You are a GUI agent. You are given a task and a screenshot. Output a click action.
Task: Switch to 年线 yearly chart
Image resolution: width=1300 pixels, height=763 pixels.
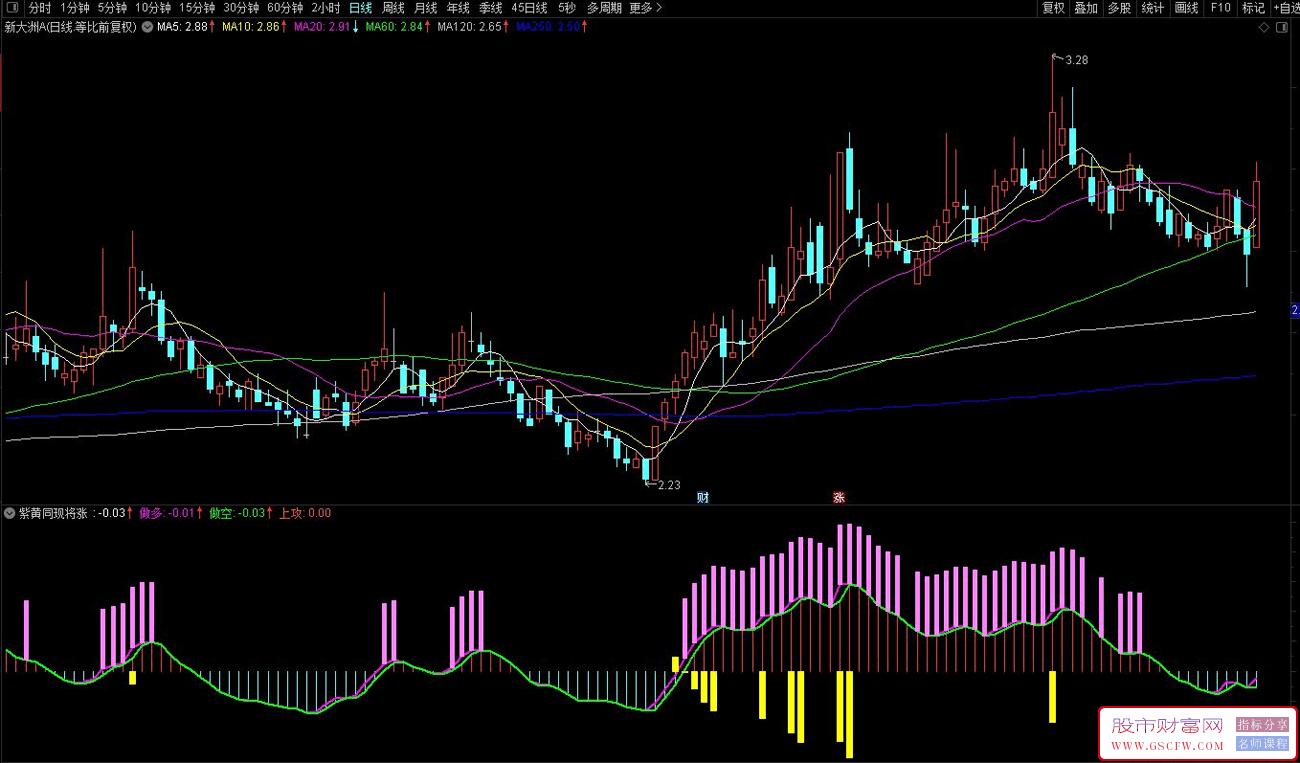(458, 8)
